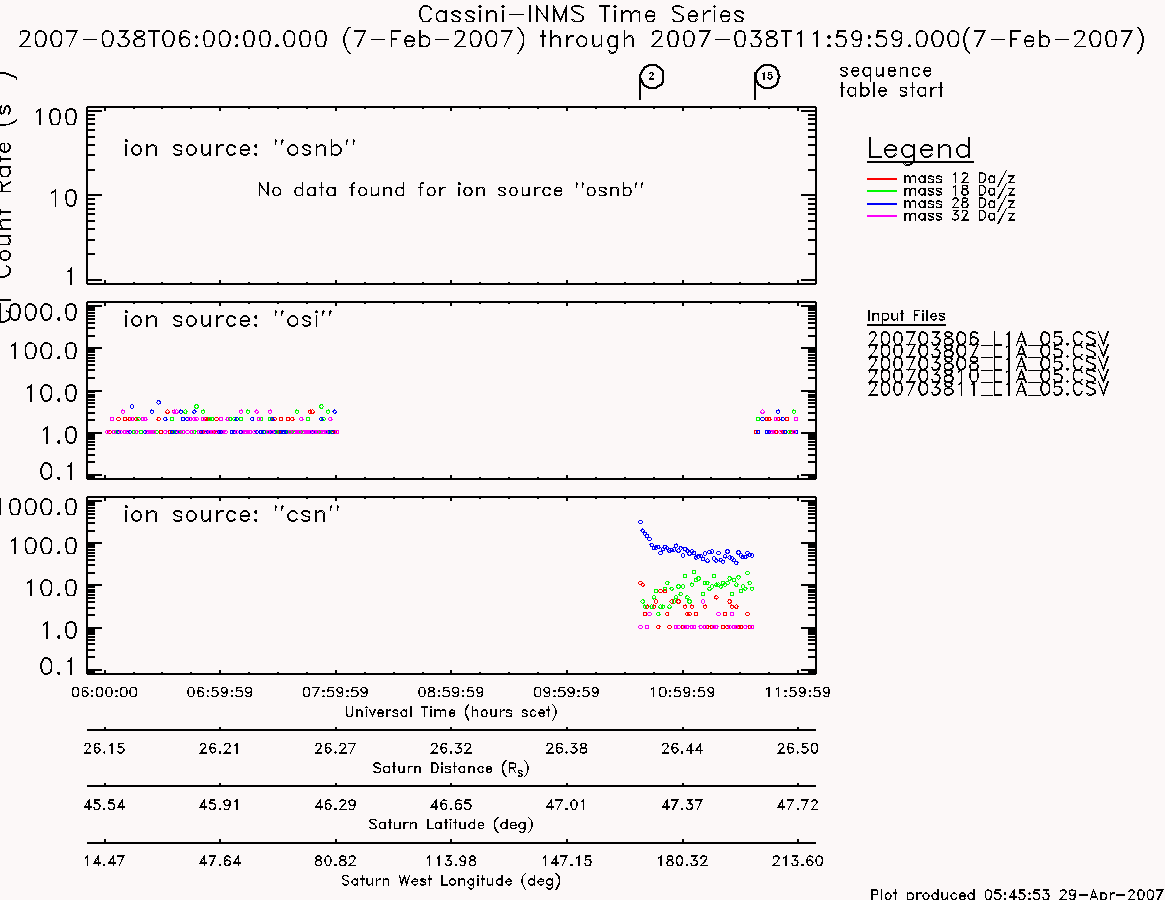Image resolution: width=1165 pixels, height=900 pixels.
Task: Click the longitude value 14.47
Action: coord(104,861)
